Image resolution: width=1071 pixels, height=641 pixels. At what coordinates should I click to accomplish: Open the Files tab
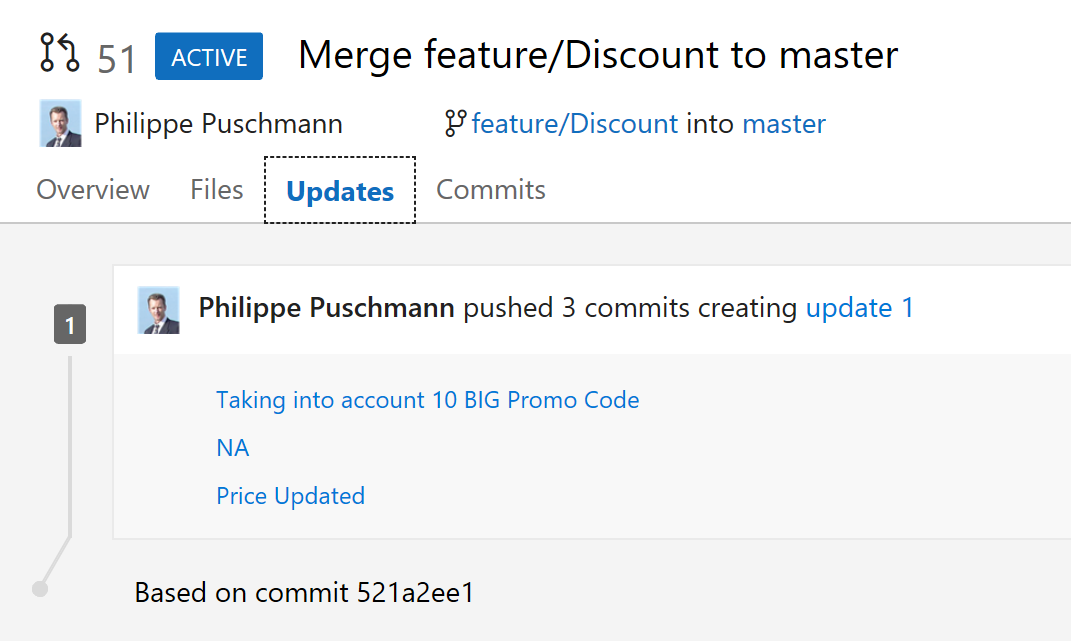click(216, 189)
